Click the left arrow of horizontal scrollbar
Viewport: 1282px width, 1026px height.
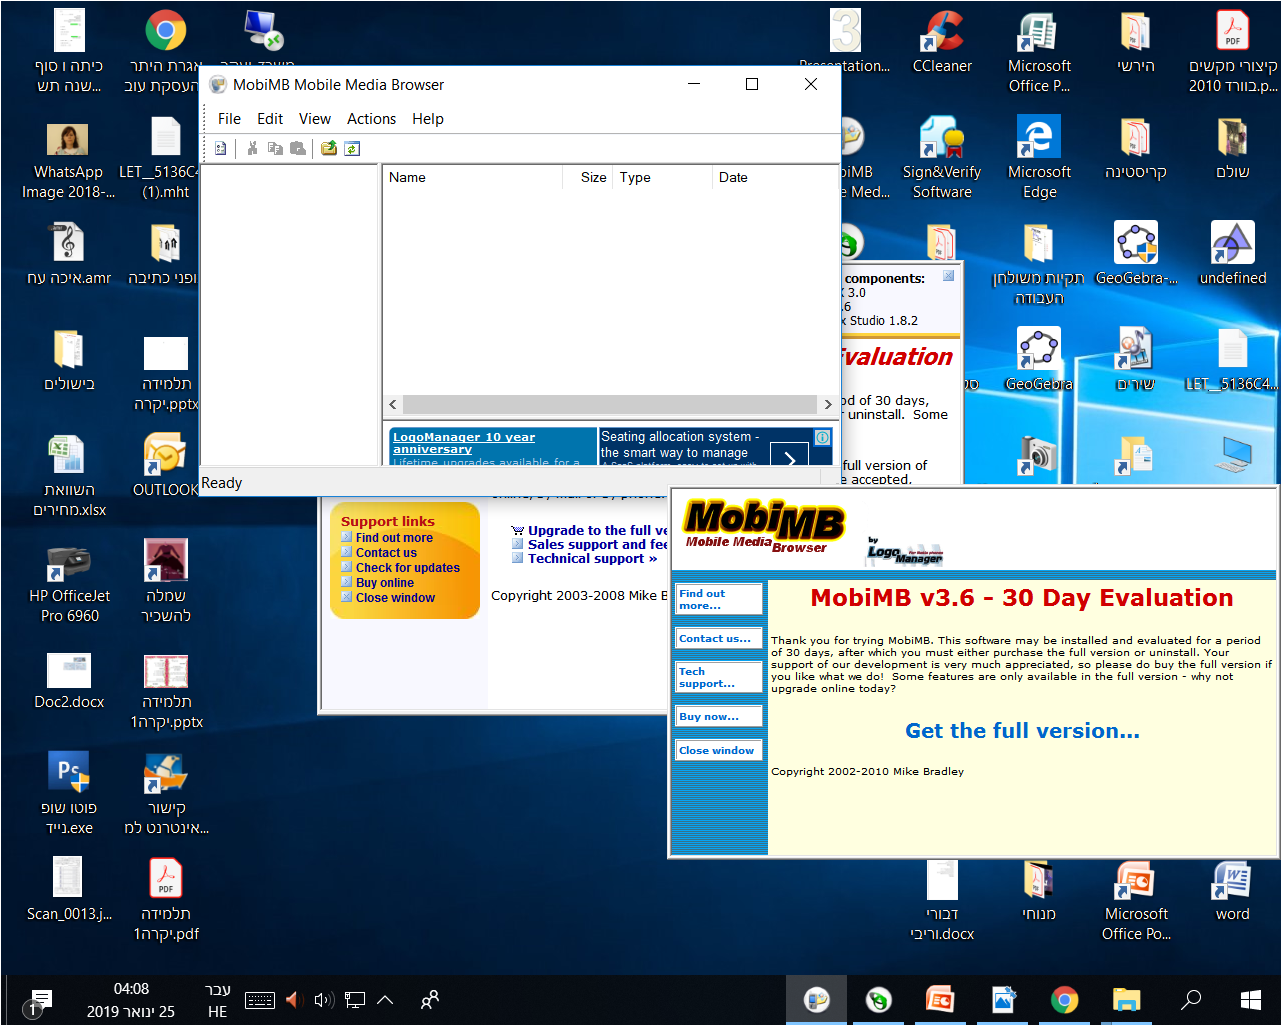[x=393, y=405]
